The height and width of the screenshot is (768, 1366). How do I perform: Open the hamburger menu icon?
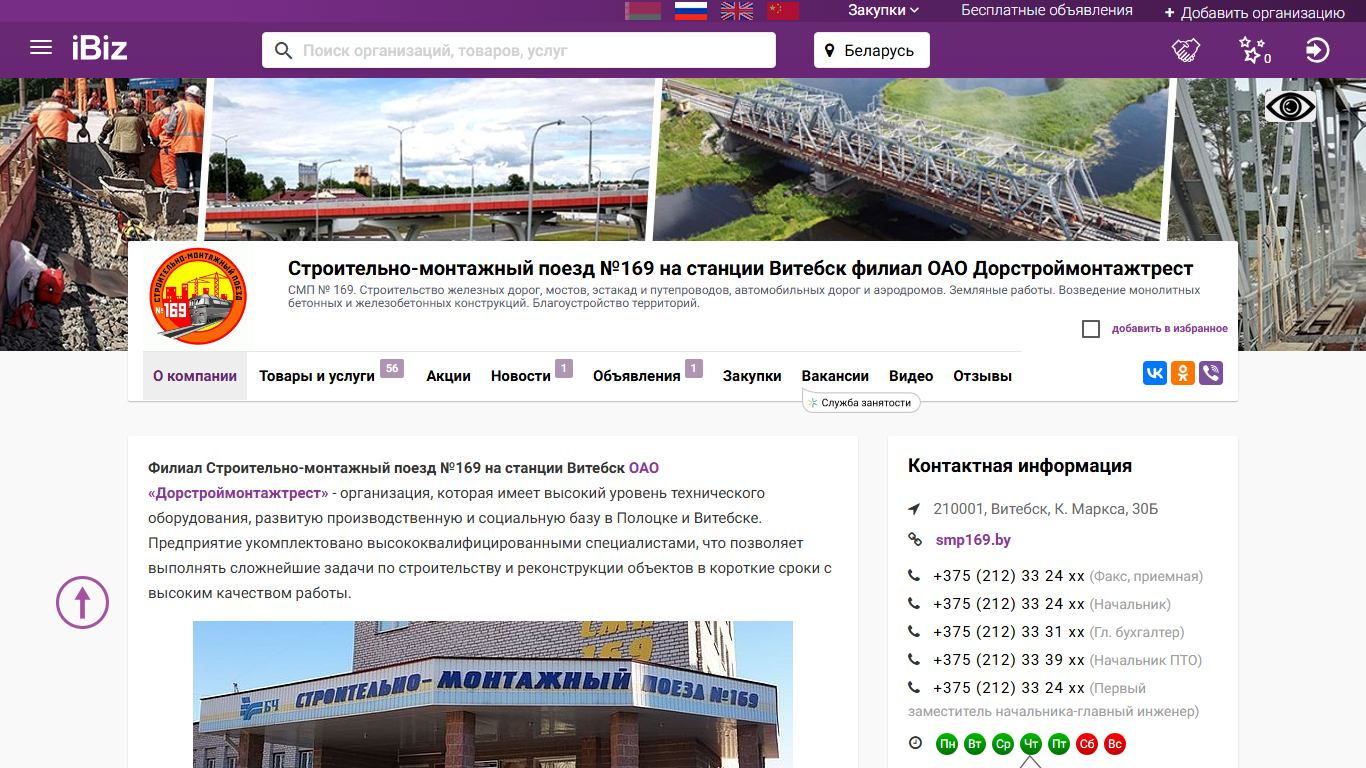coord(41,48)
